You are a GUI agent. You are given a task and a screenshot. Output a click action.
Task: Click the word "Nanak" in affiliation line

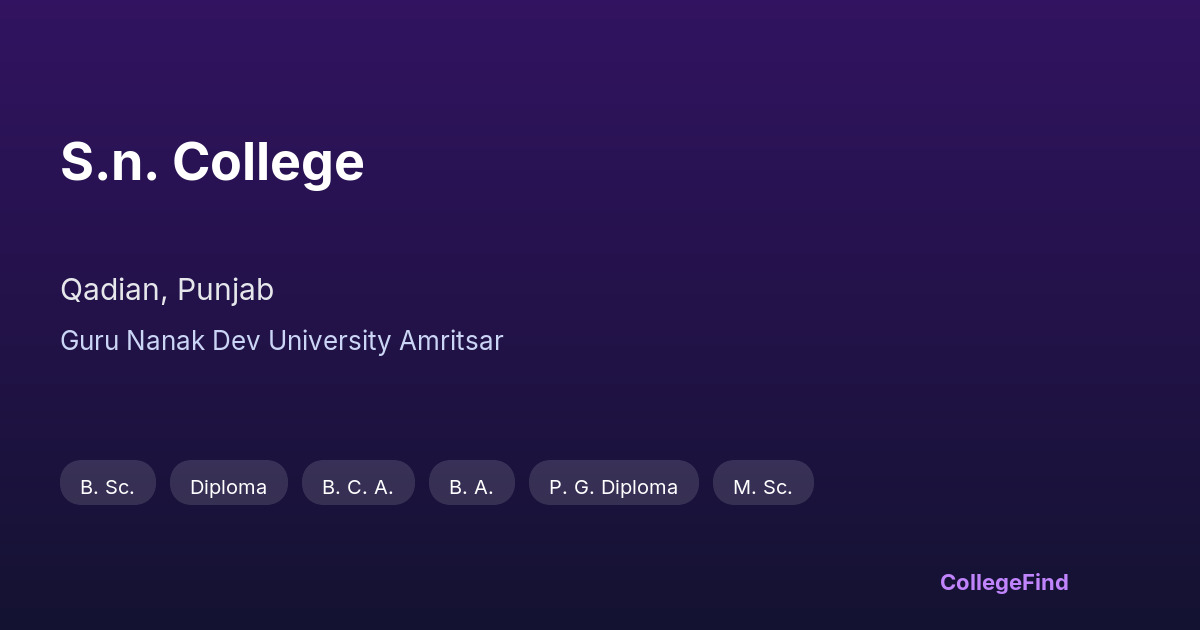click(165, 341)
